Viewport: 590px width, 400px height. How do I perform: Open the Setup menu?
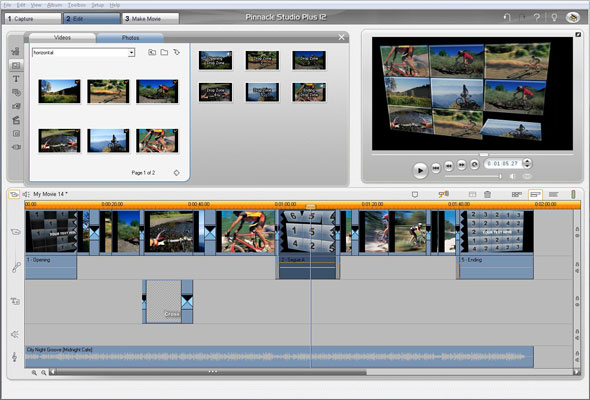click(97, 5)
